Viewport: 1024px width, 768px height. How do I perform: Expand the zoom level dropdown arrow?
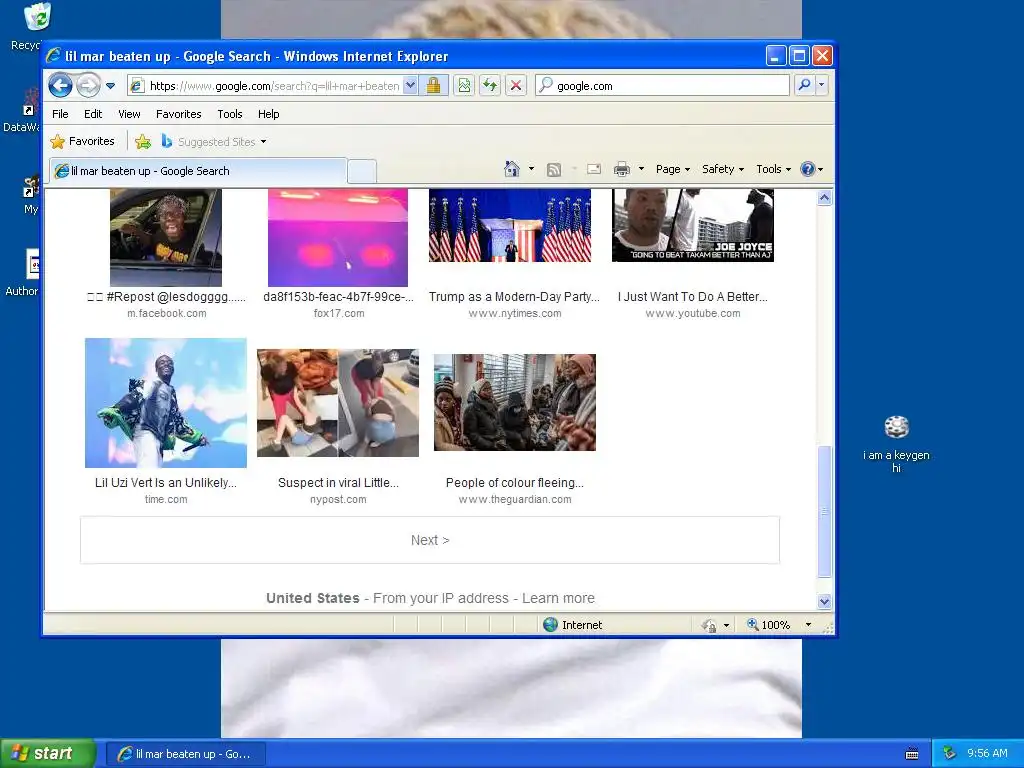coord(808,625)
